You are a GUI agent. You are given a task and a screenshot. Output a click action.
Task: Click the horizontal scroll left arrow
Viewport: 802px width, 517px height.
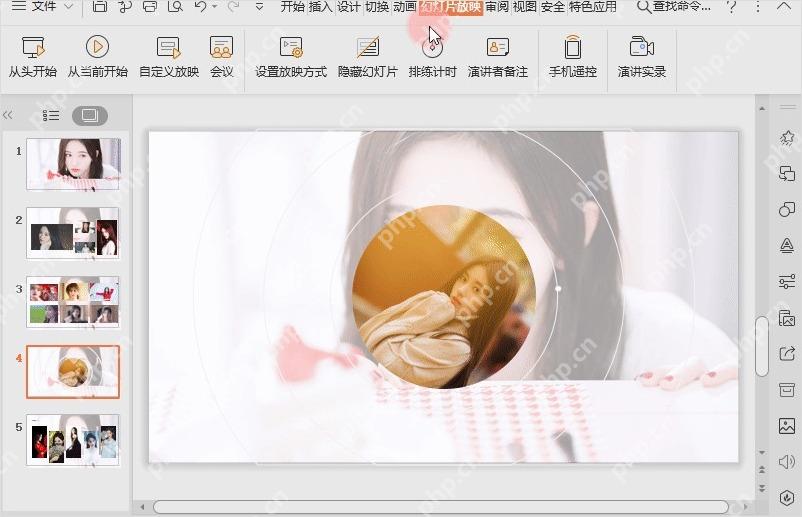pyautogui.click(x=143, y=507)
